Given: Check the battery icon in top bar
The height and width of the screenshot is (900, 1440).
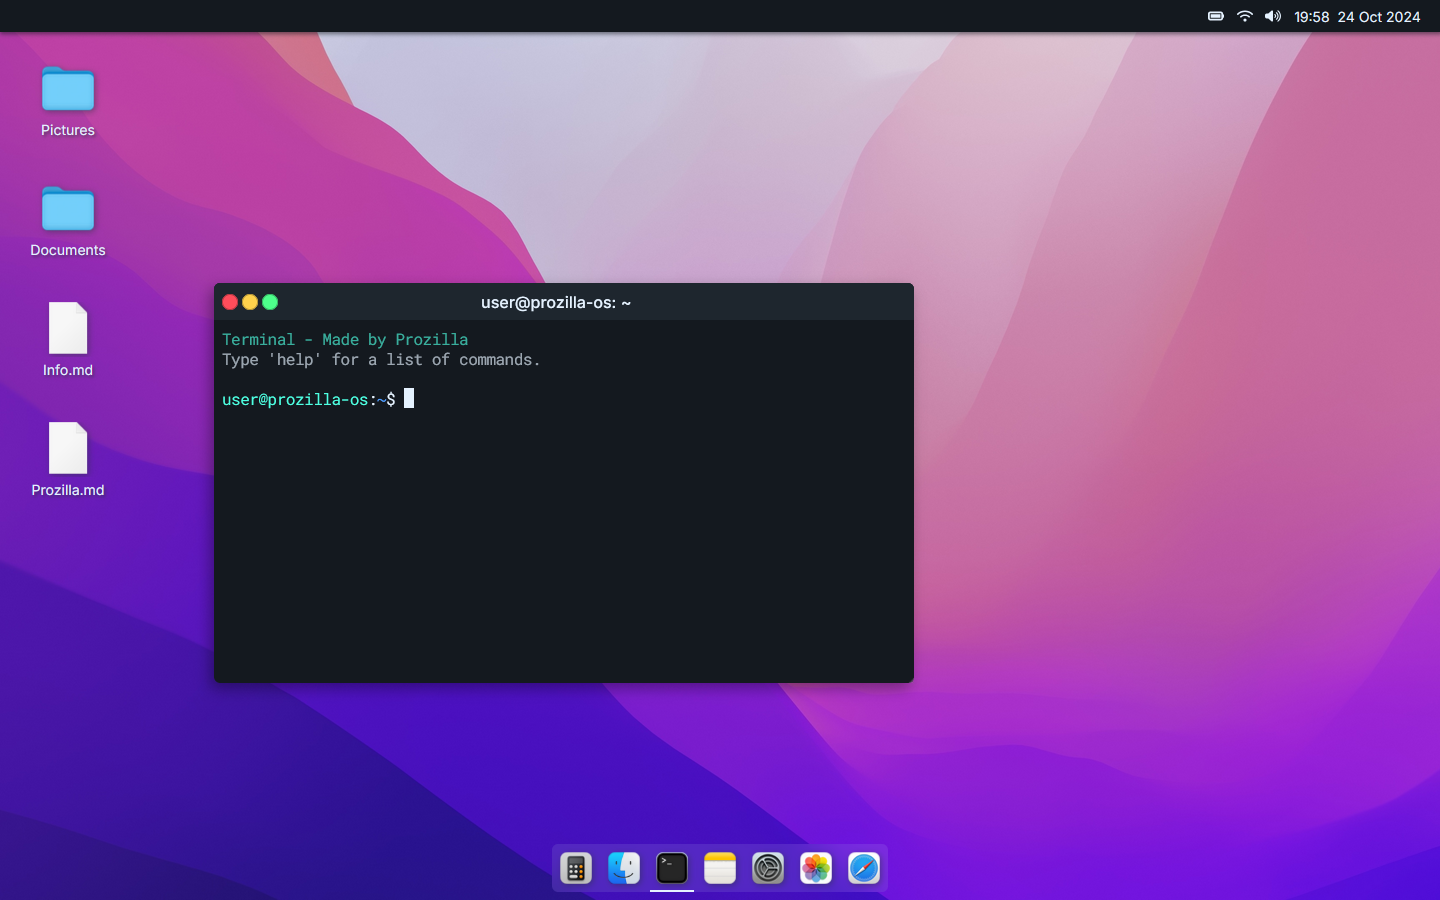Looking at the screenshot, I should [1216, 16].
